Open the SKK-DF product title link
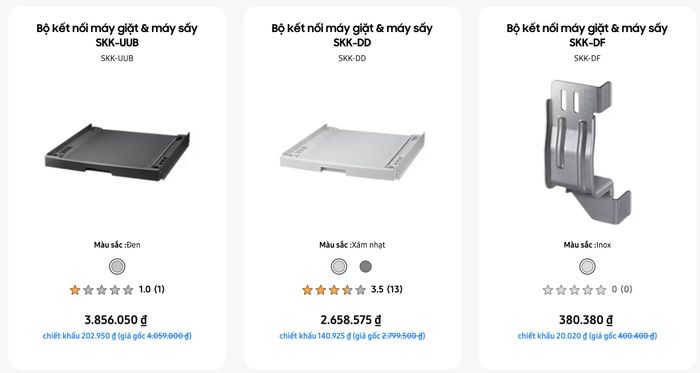This screenshot has height=373, width=700. tap(587, 35)
